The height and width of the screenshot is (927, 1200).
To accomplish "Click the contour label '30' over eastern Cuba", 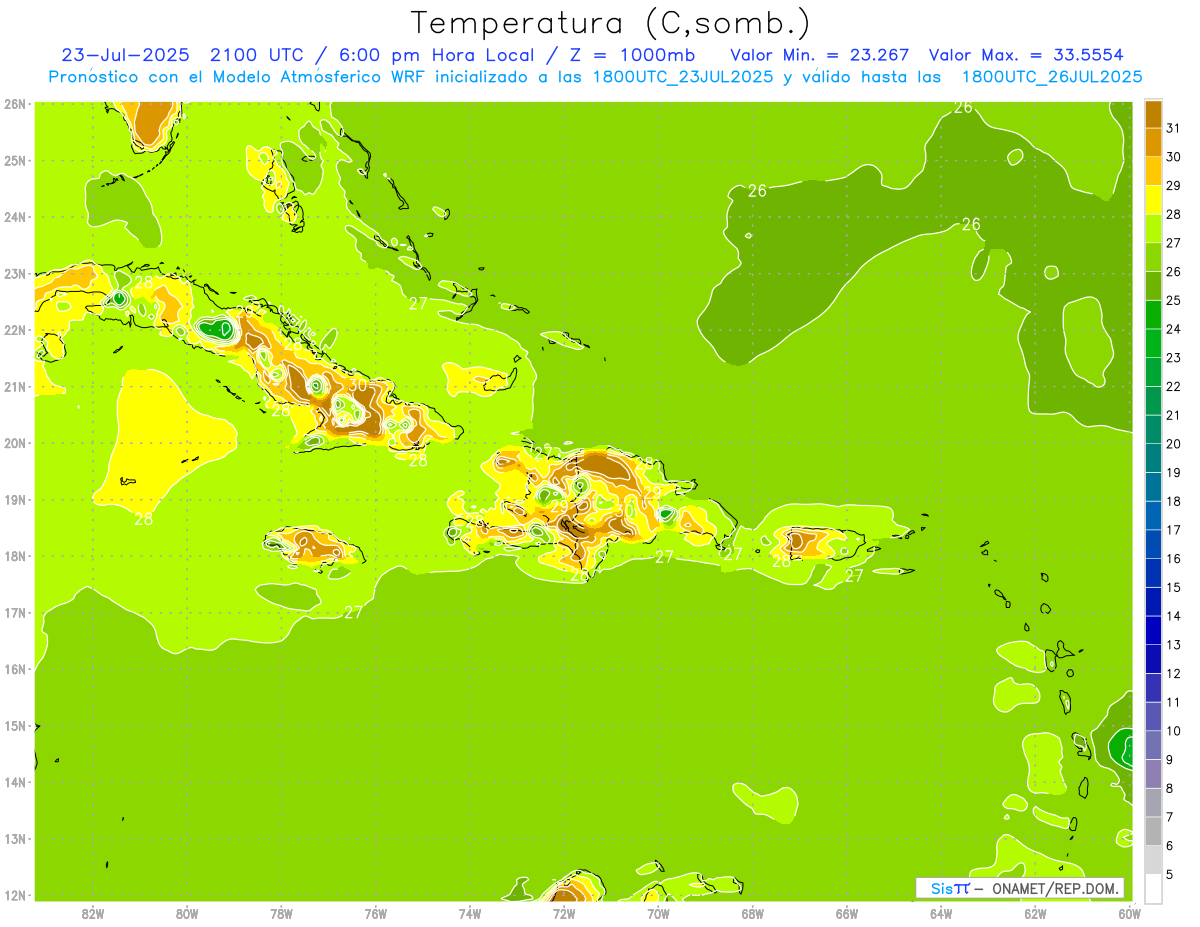I will pos(356,385).
